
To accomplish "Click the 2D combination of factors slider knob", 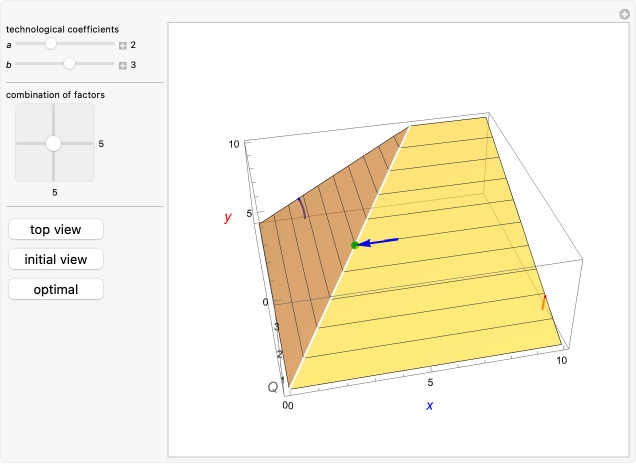I will pos(54,143).
